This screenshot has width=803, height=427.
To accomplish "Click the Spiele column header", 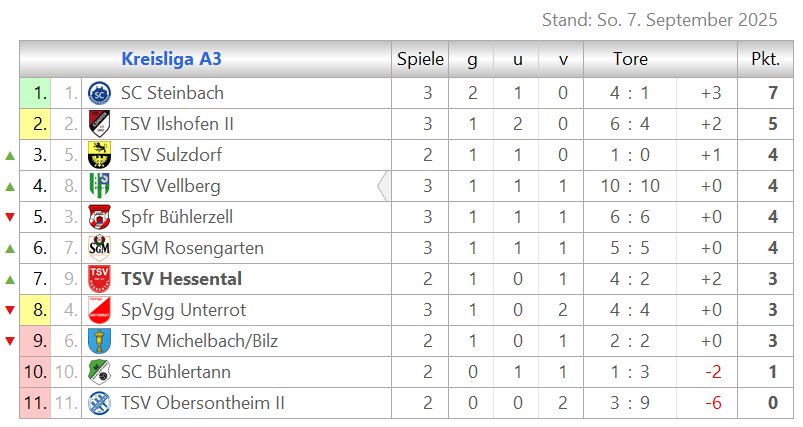I will (420, 59).
